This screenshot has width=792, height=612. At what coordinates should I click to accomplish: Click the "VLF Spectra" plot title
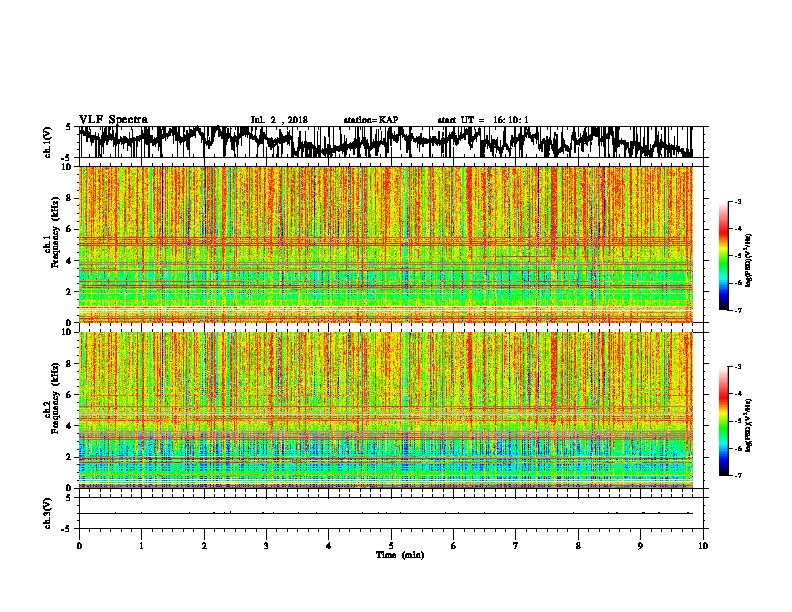click(x=113, y=119)
